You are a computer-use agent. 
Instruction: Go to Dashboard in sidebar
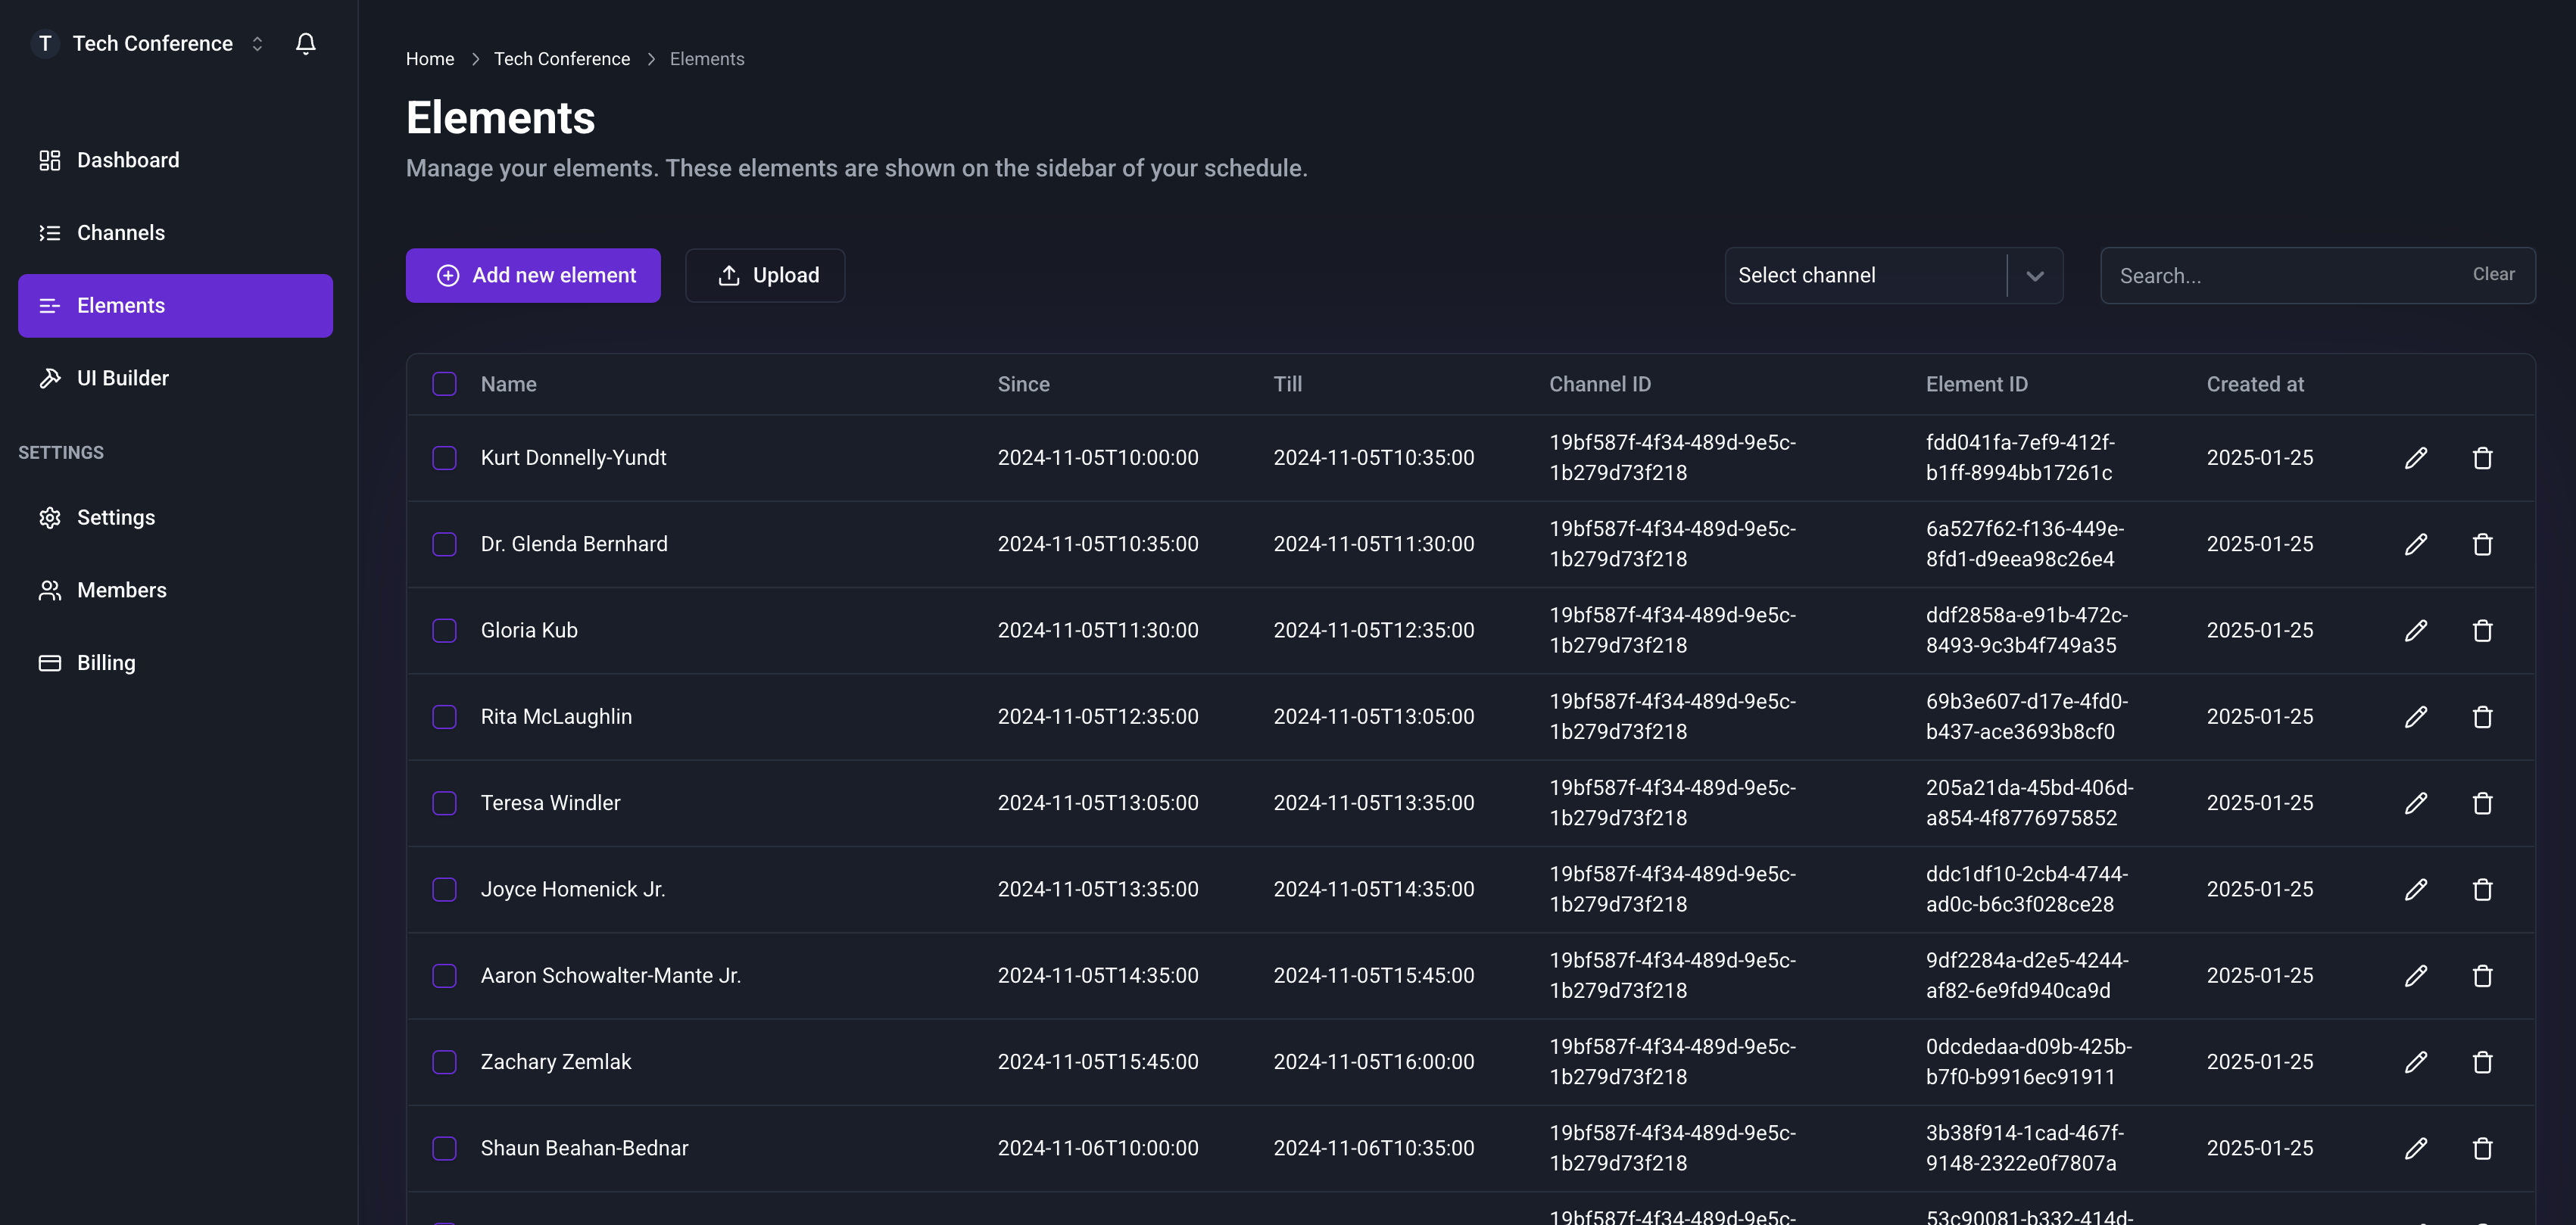coord(175,160)
